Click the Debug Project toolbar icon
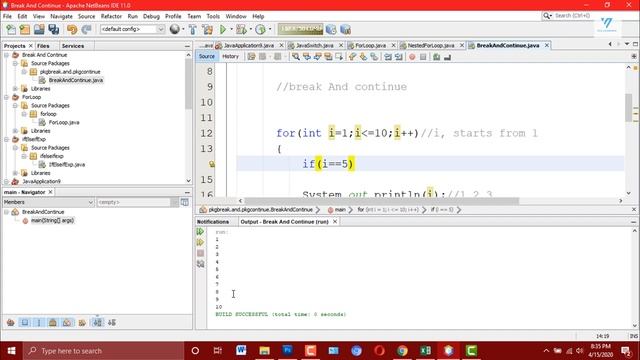640x360 pixels. [x=241, y=29]
